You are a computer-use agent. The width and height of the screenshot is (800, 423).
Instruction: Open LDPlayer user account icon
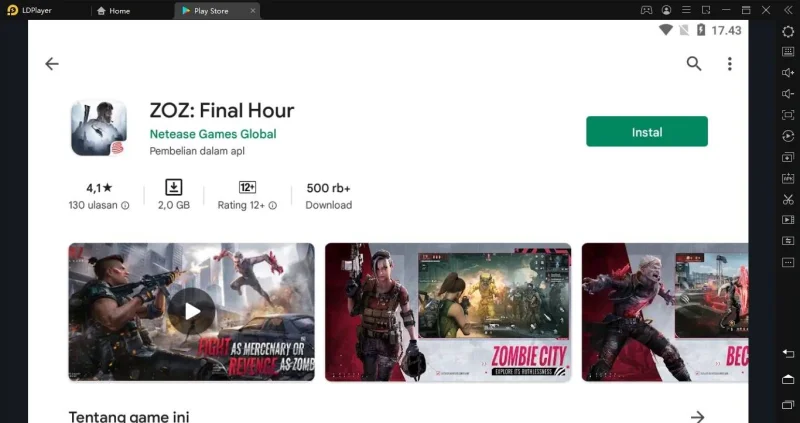(666, 10)
